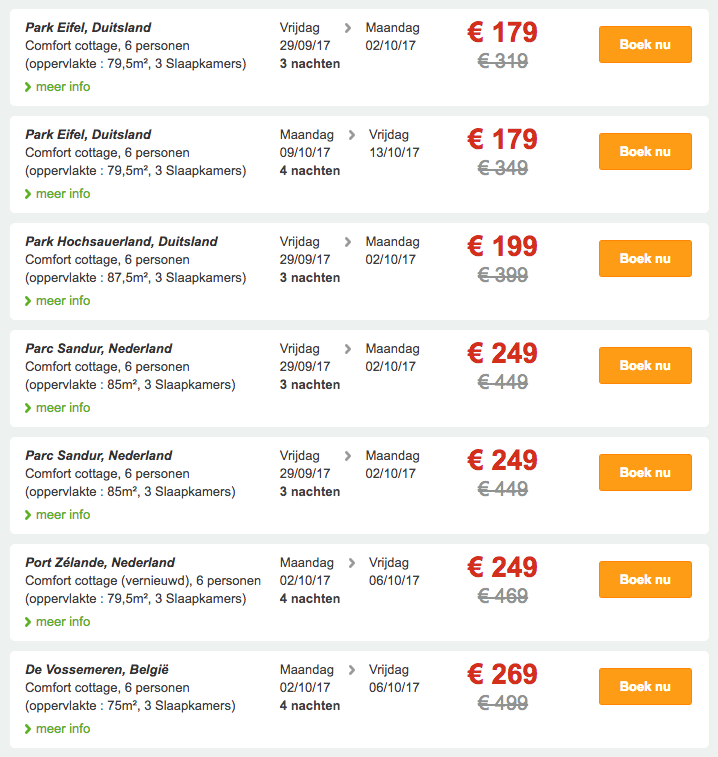This screenshot has width=718, height=757.
Task: Select the Port Zélande, Nederland heading
Action: click(100, 563)
